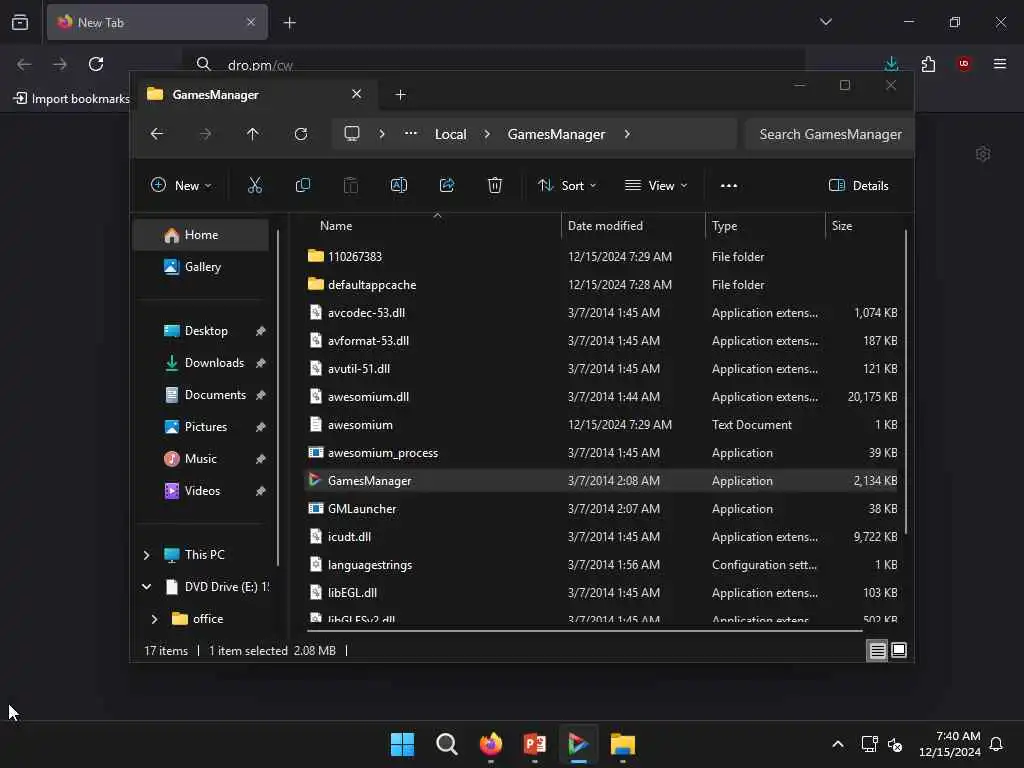The width and height of the screenshot is (1024, 768).
Task: Sort by the Size column header
Action: tap(864, 225)
